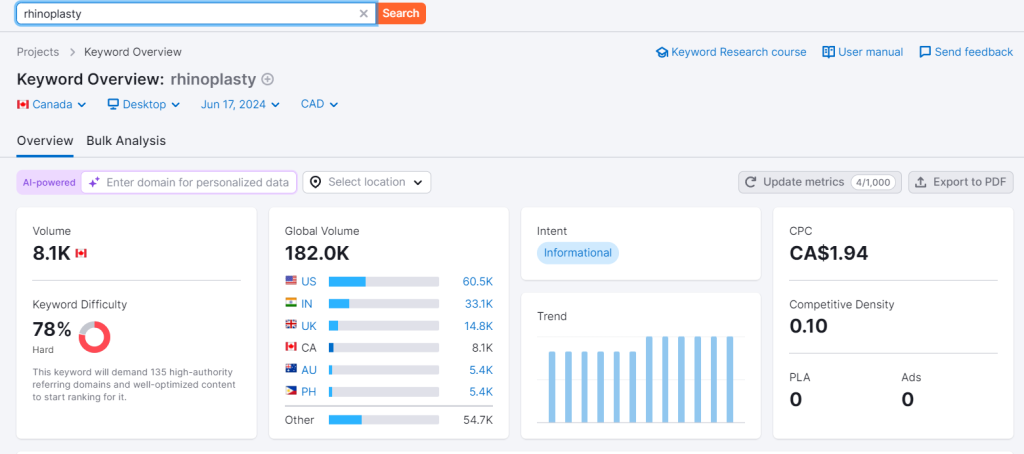Click the Send feedback chat icon
Screen dimensions: 1024x454
[x=925, y=52]
